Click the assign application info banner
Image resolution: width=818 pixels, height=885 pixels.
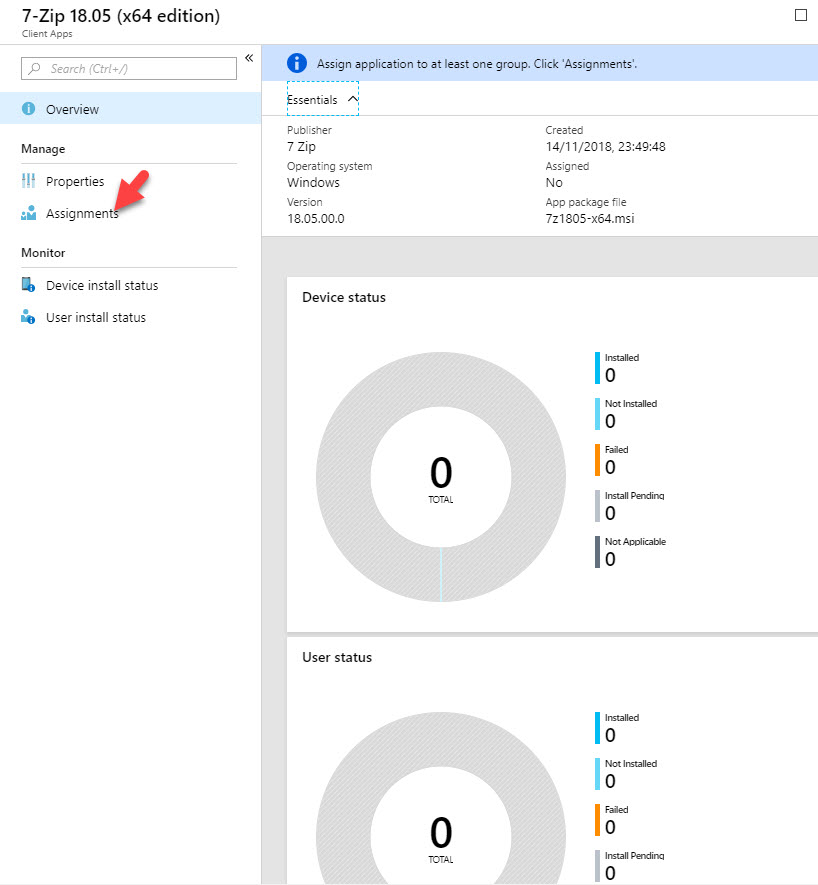(540, 63)
